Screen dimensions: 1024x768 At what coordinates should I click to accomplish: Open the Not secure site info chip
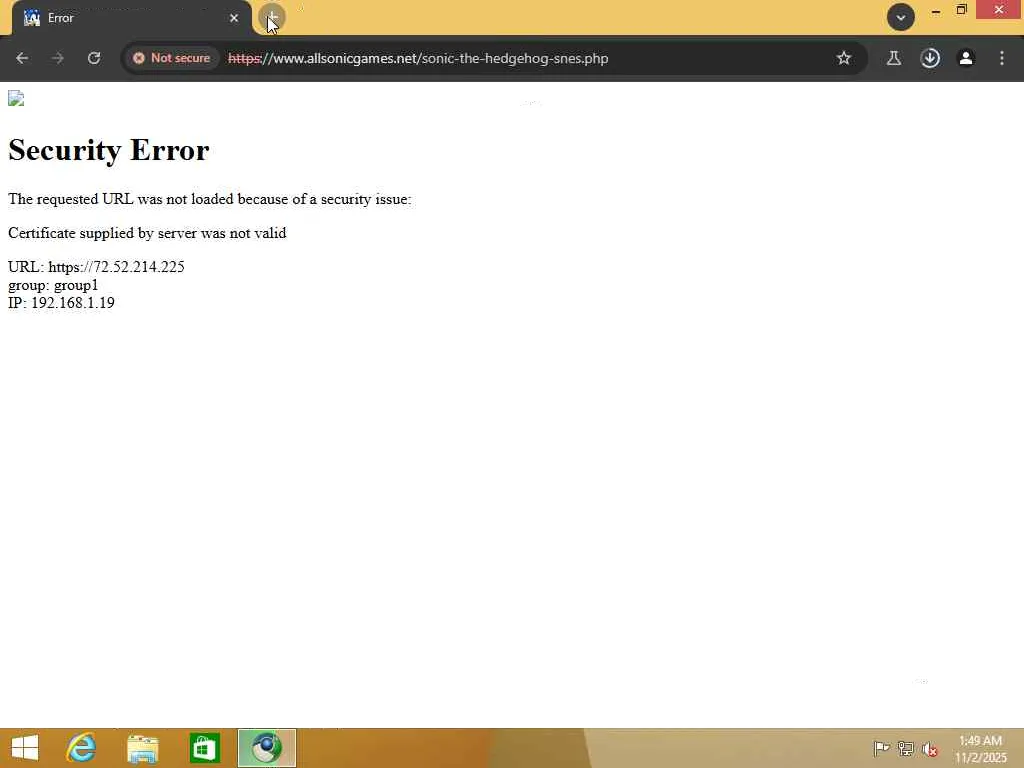172,58
